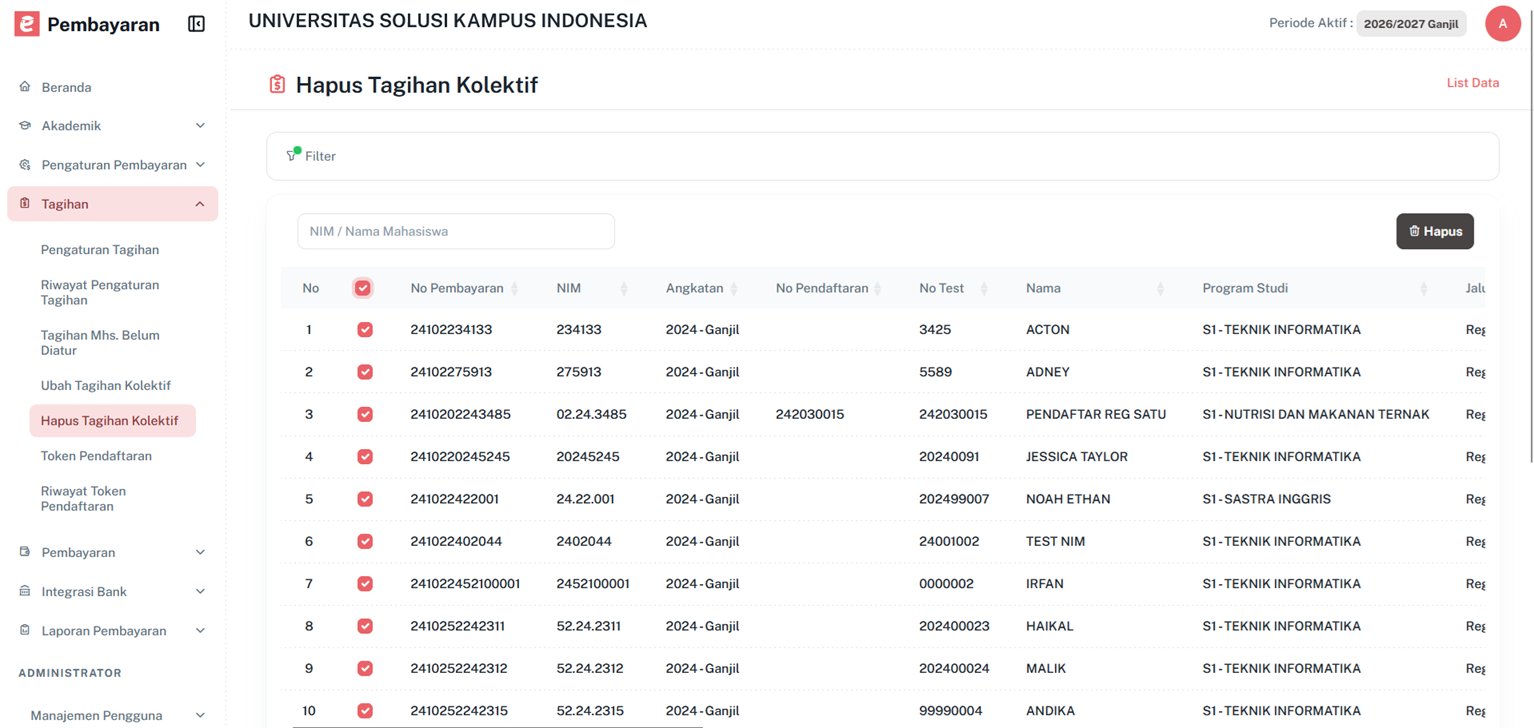Collapse the Tagihan menu chevron
The image size is (1534, 728).
[200, 204]
